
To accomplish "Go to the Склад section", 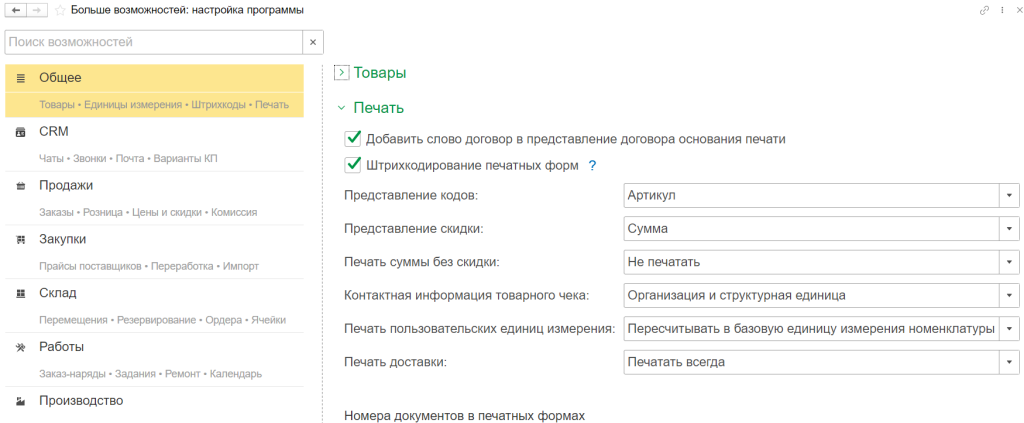I will click(x=58, y=293).
